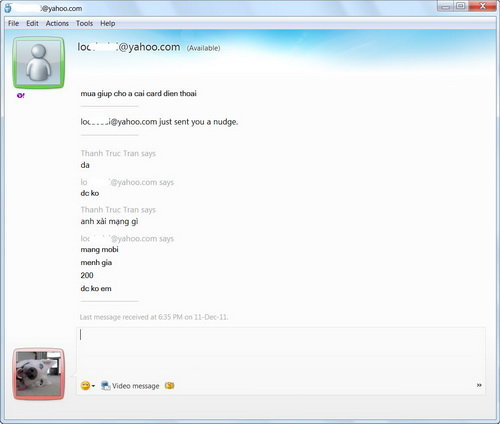Image resolution: width=500 pixels, height=424 pixels.
Task: Click the orange icon beside Video message
Action: pos(169,385)
